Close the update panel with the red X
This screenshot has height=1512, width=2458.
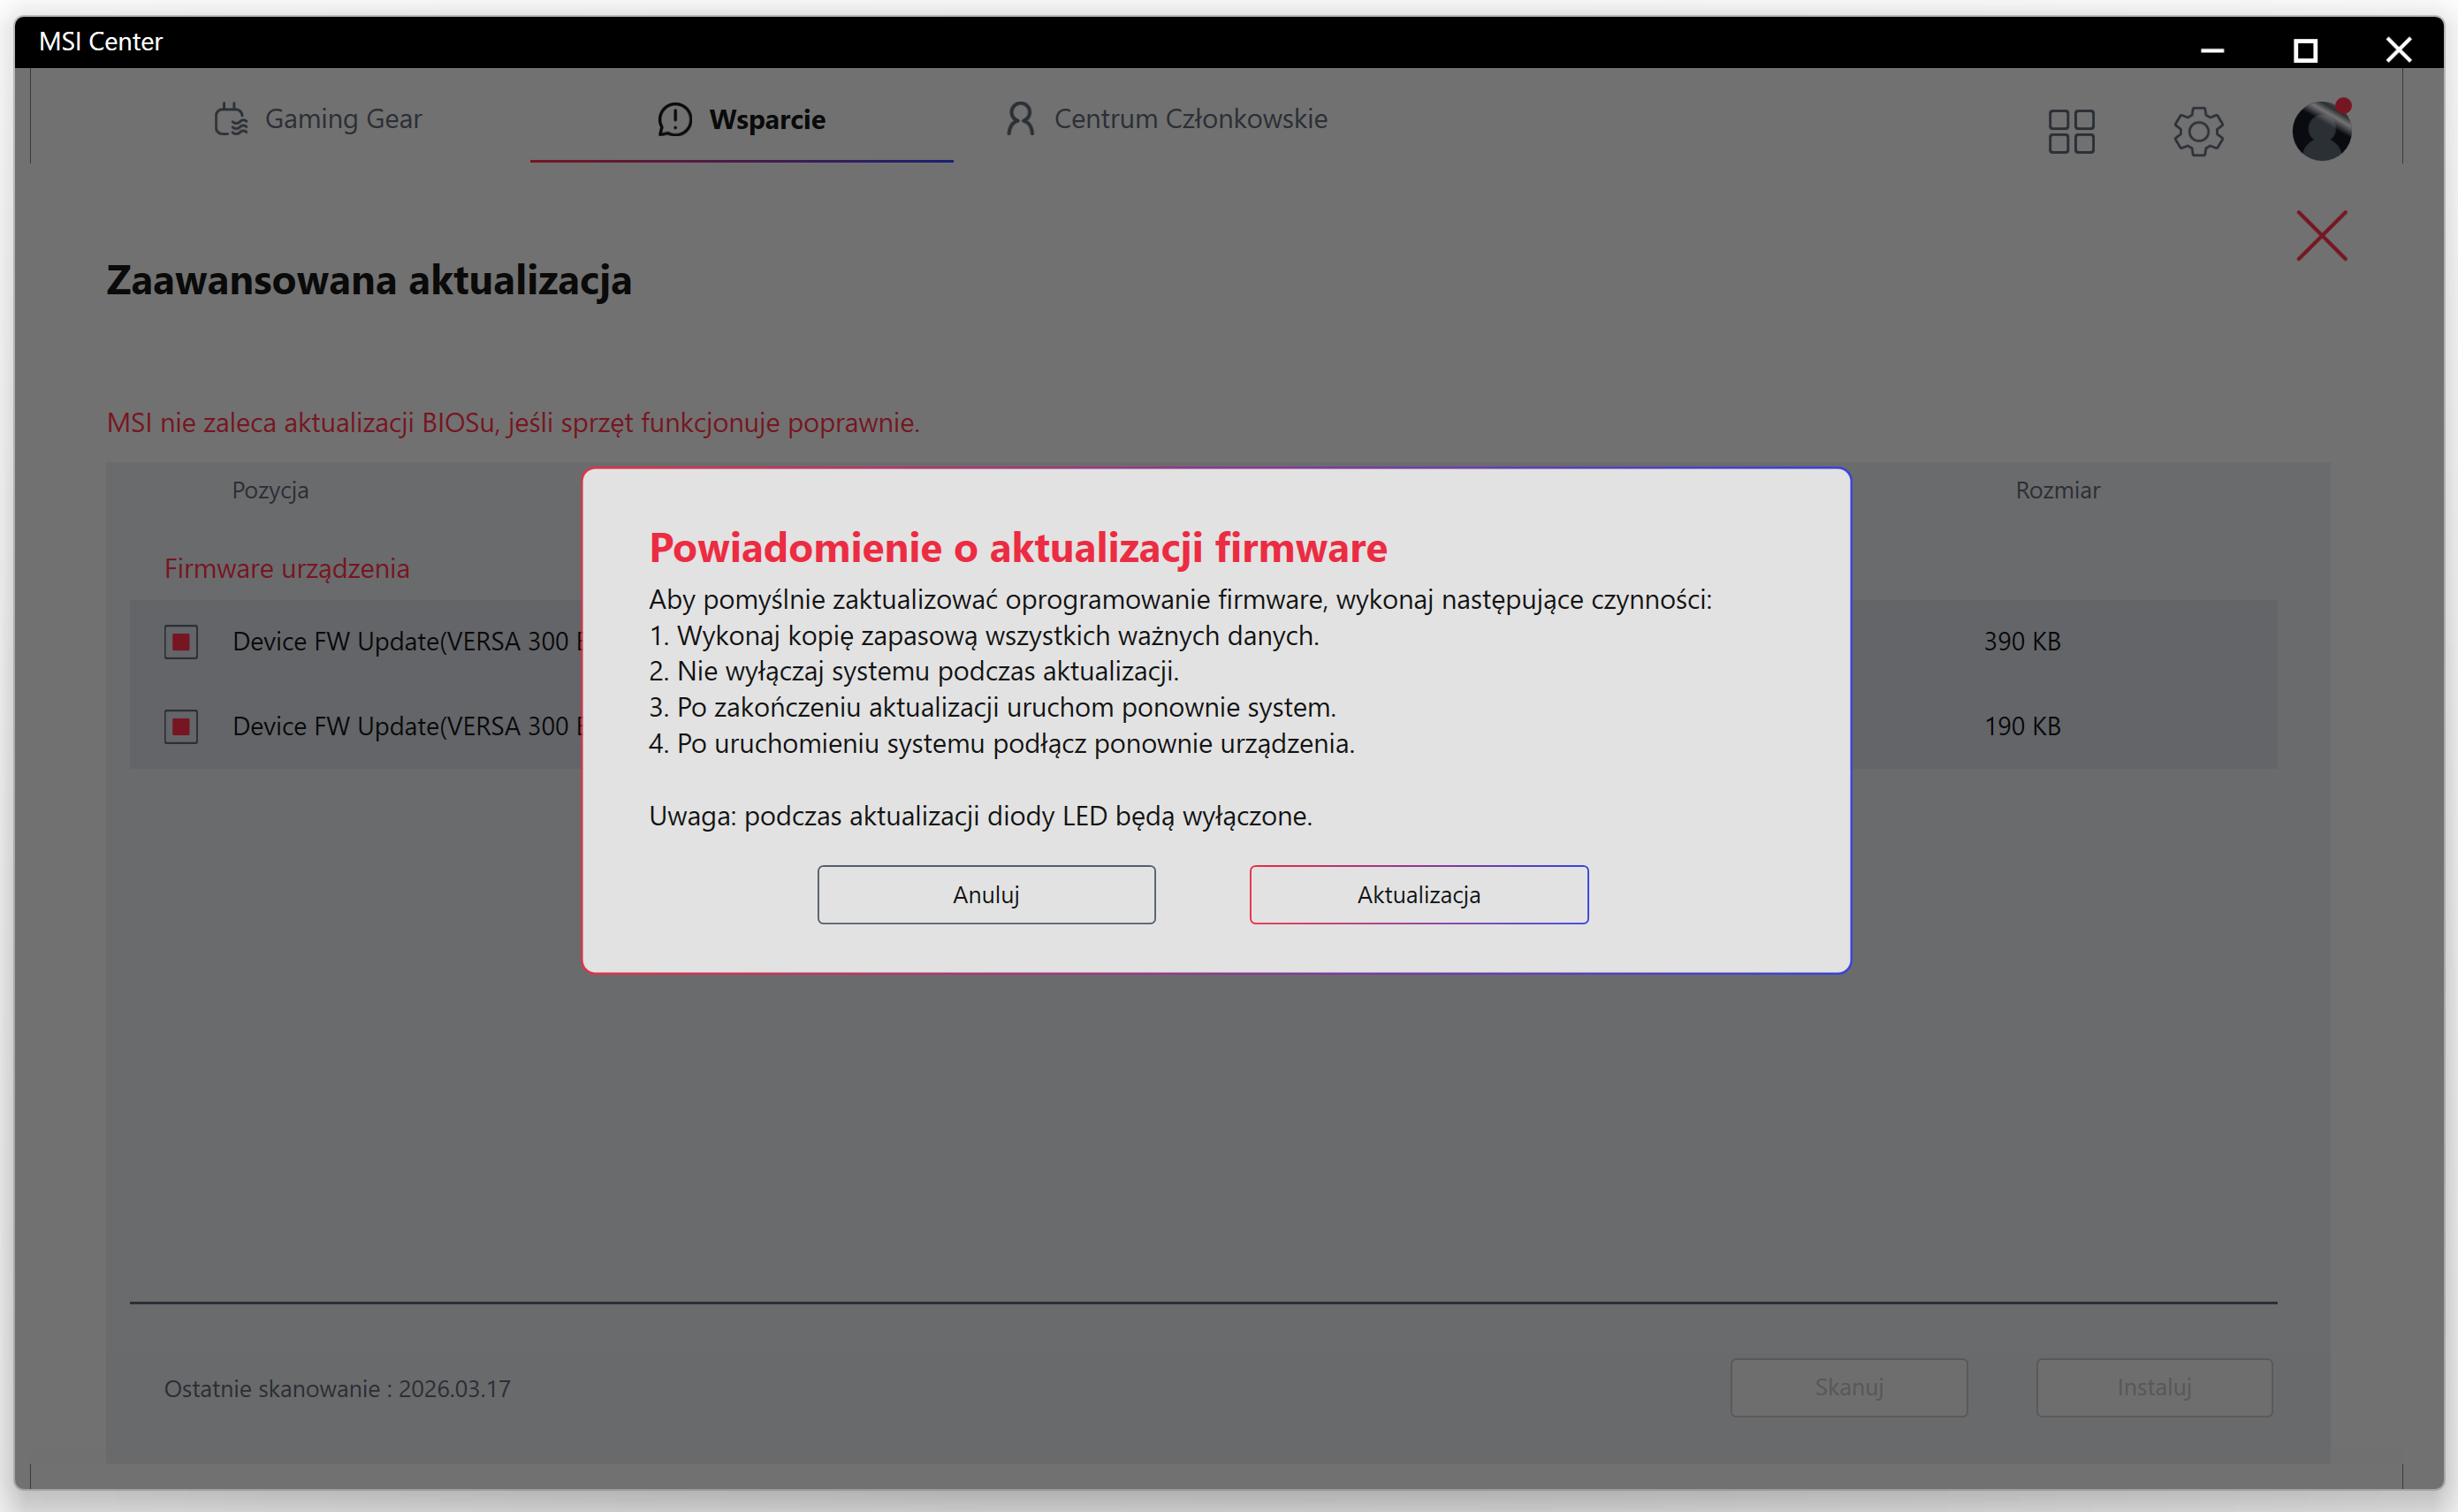coord(2321,236)
